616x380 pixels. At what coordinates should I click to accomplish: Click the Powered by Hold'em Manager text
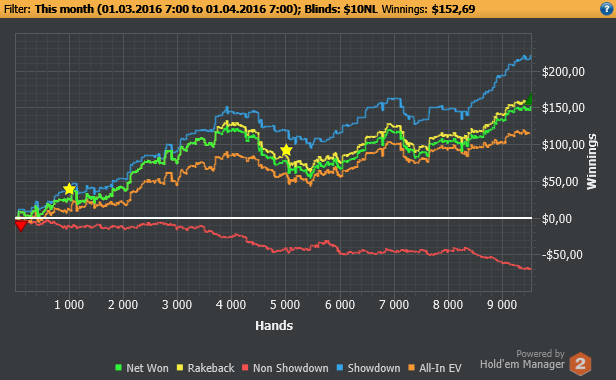(522, 360)
